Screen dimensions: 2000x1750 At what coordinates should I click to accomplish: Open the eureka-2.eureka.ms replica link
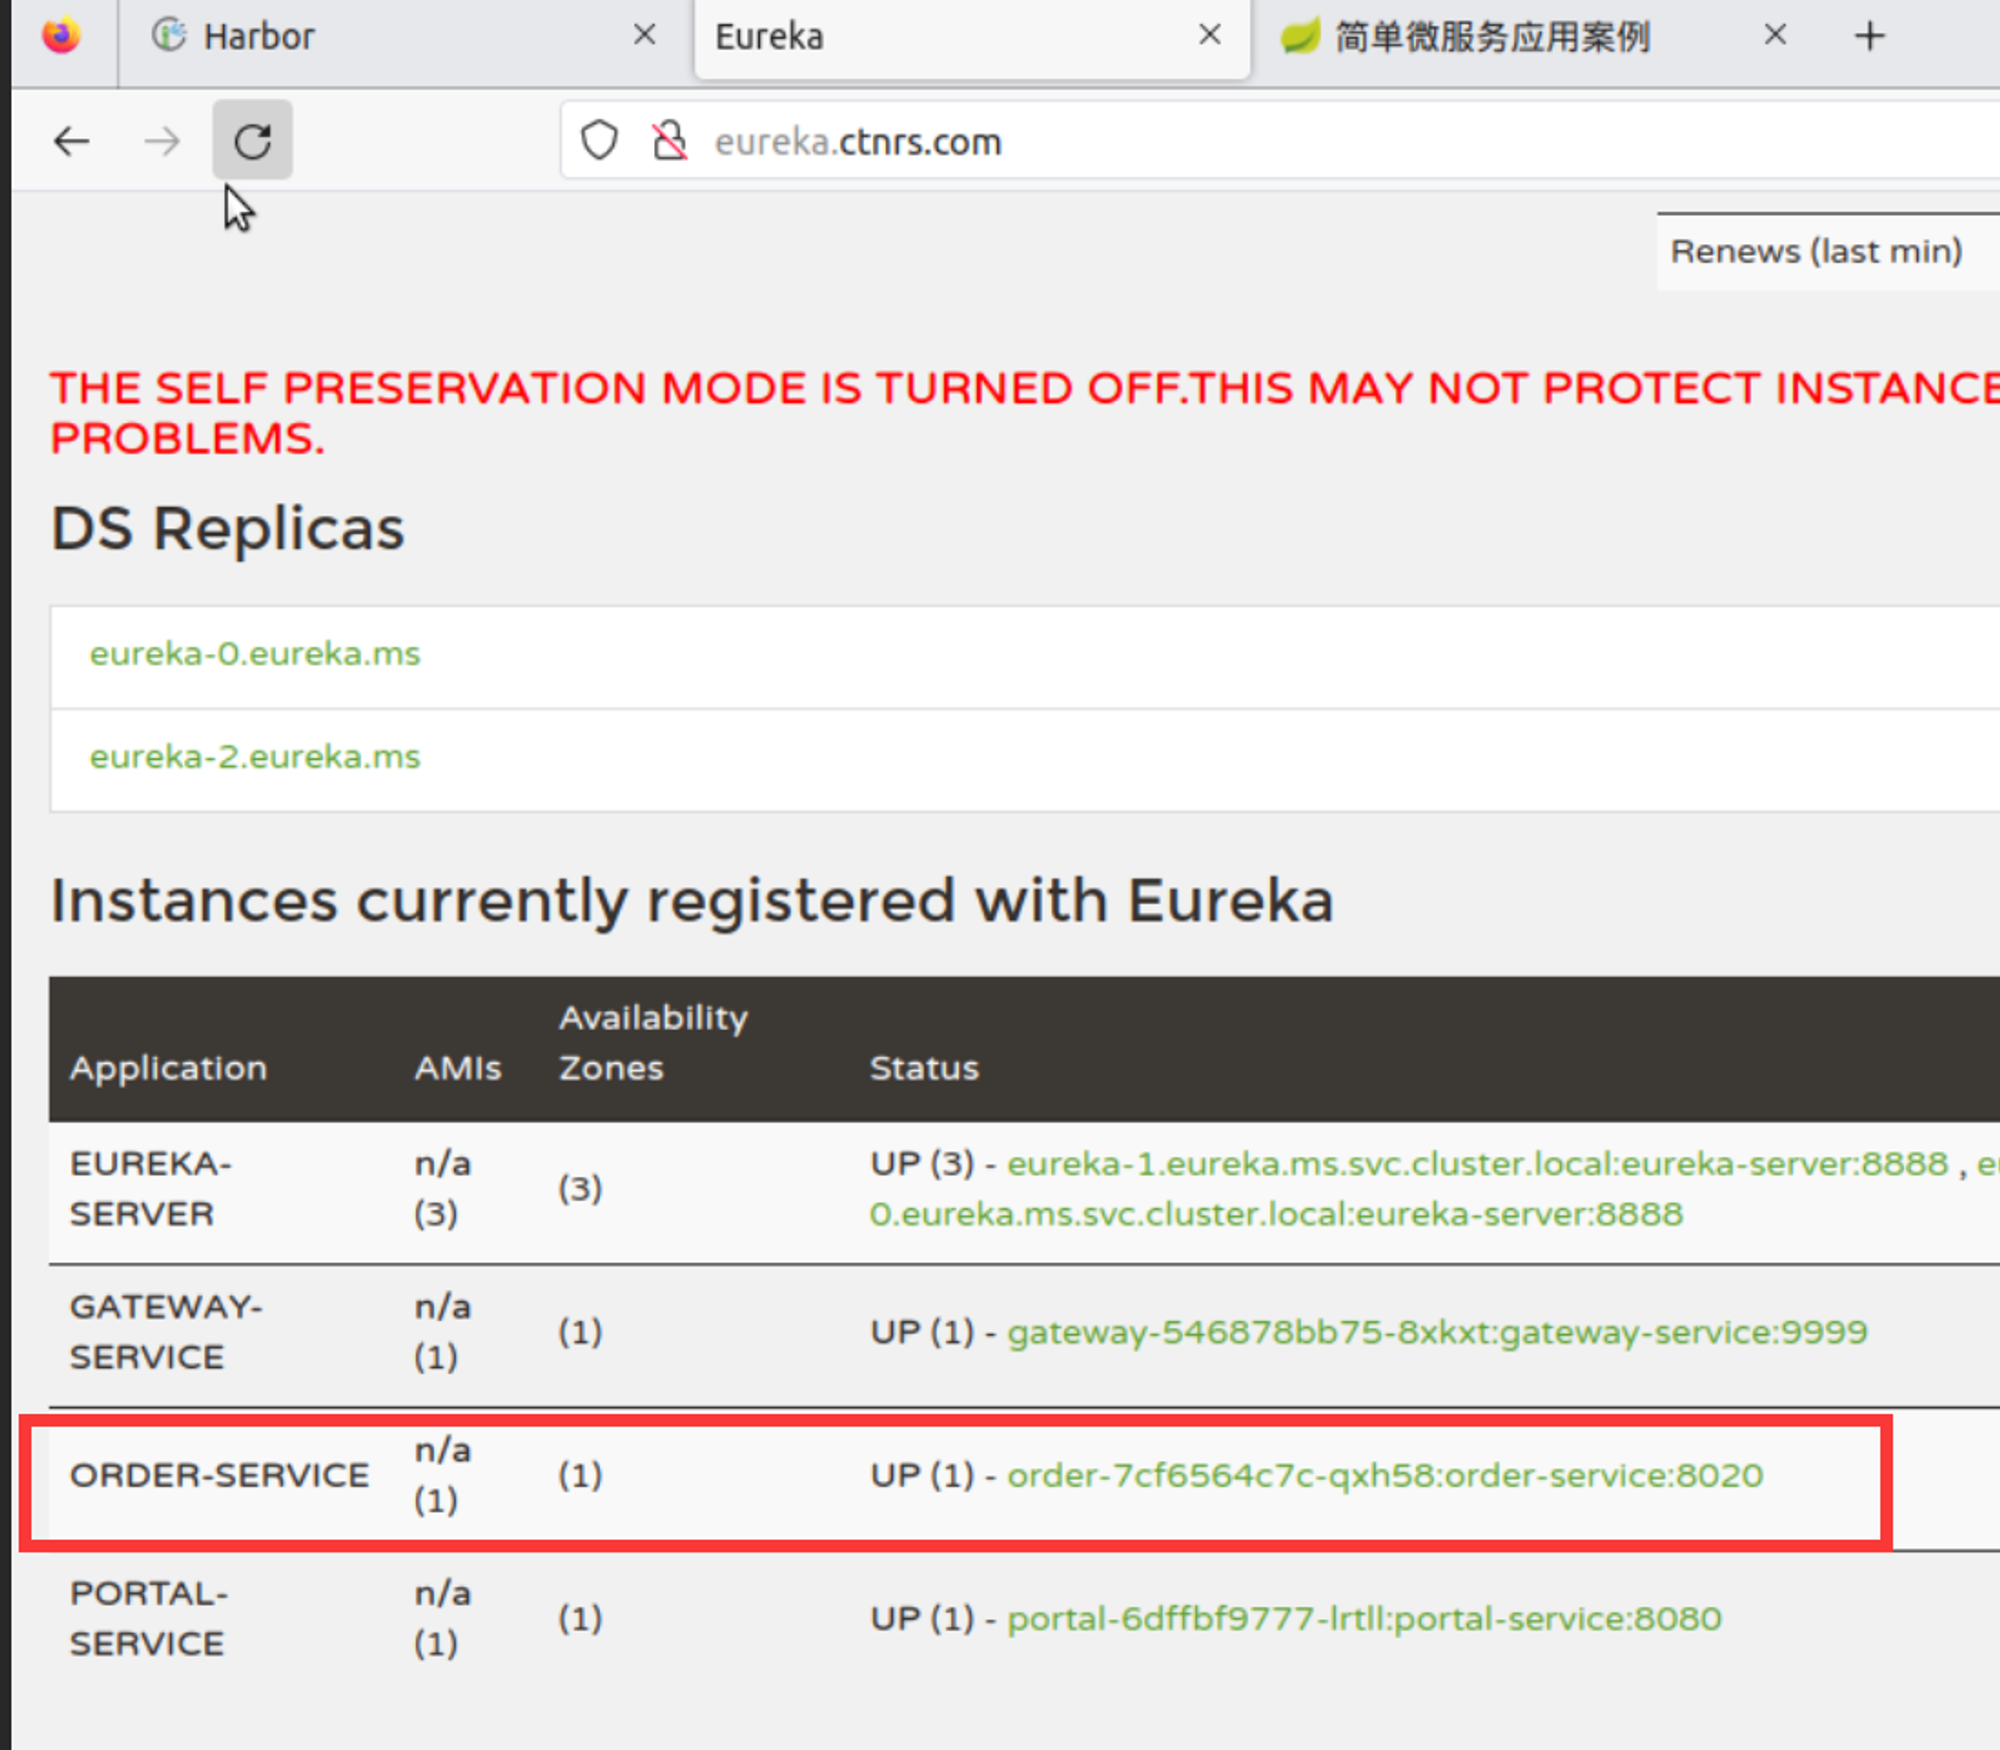[255, 757]
